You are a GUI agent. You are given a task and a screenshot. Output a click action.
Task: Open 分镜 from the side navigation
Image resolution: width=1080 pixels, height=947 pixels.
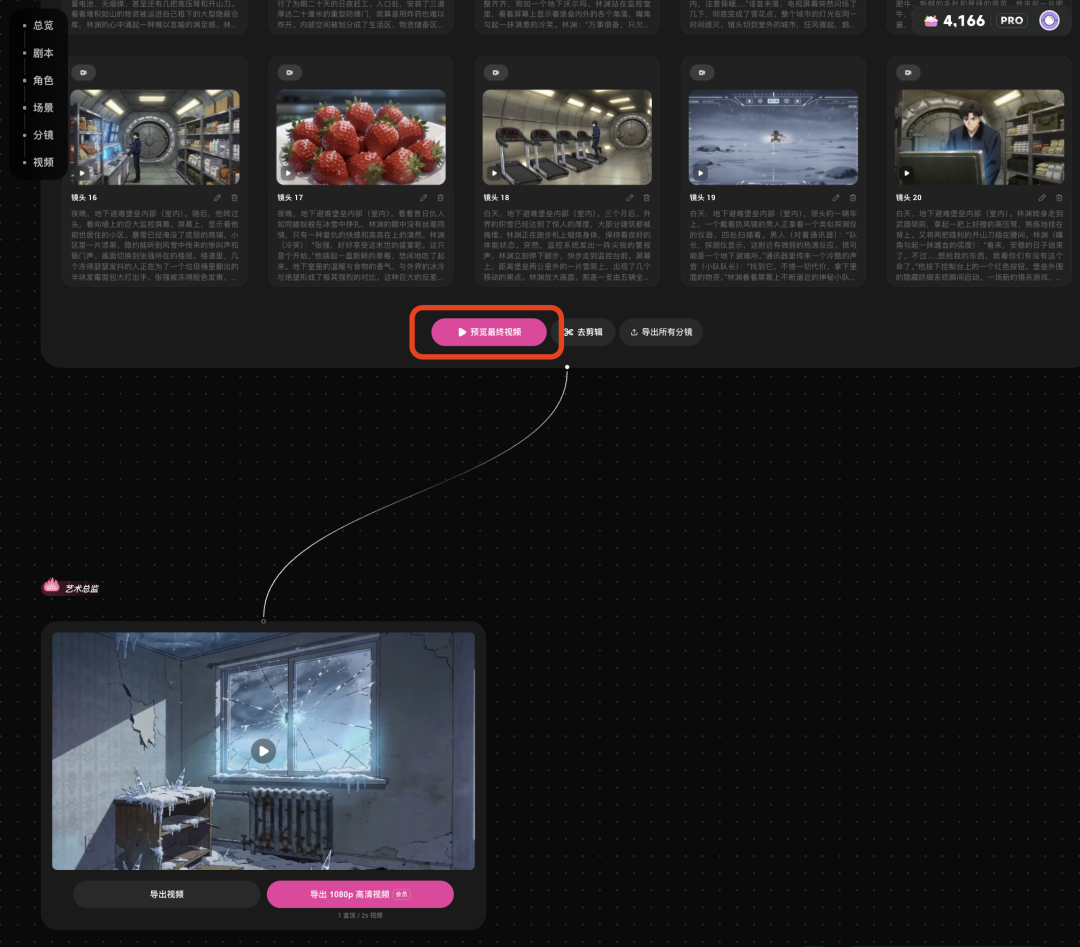pyautogui.click(x=43, y=135)
